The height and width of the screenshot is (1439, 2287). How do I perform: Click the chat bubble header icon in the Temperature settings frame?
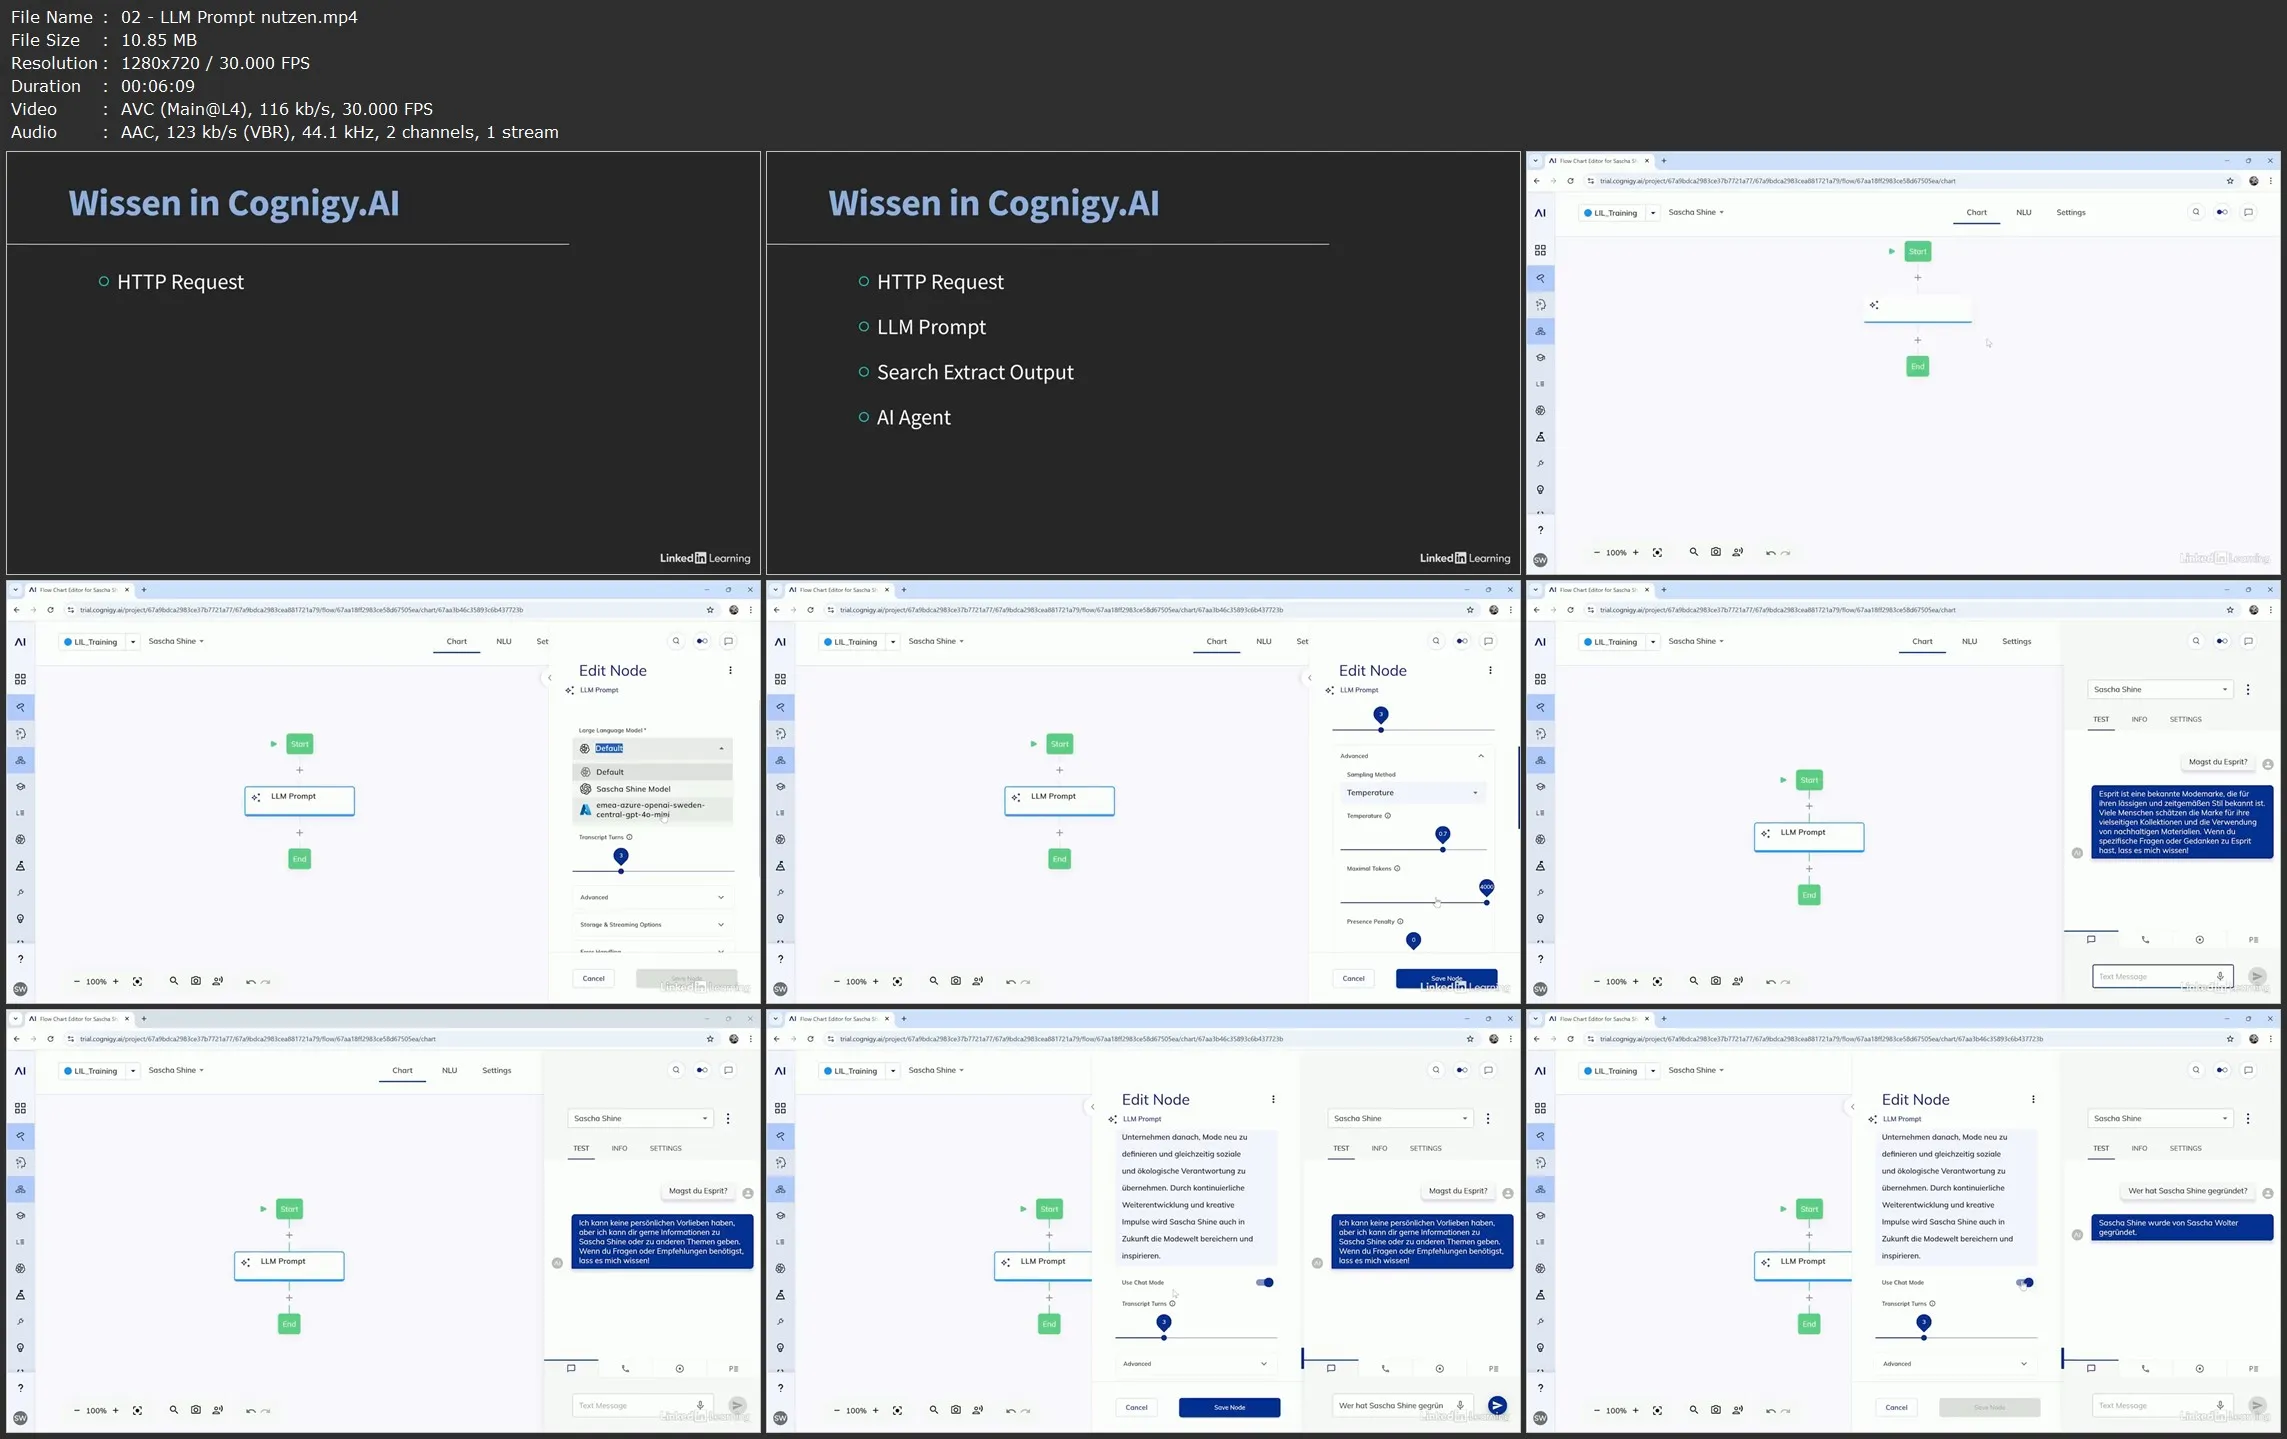1488,641
